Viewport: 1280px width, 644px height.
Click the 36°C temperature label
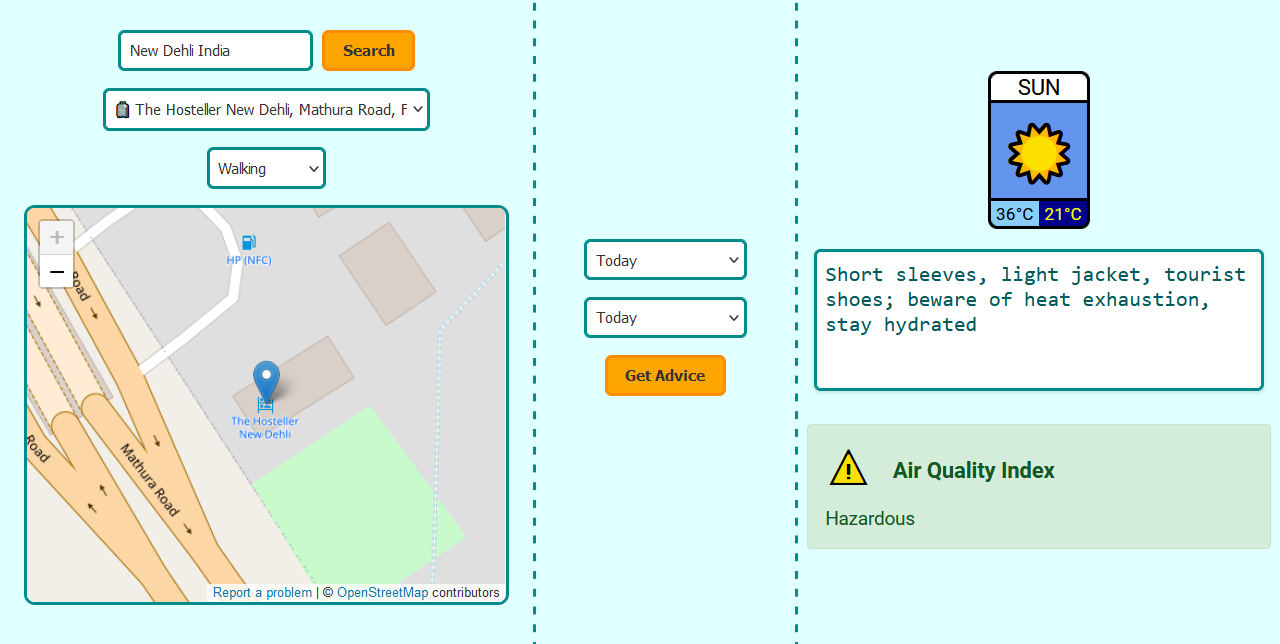click(x=1012, y=213)
